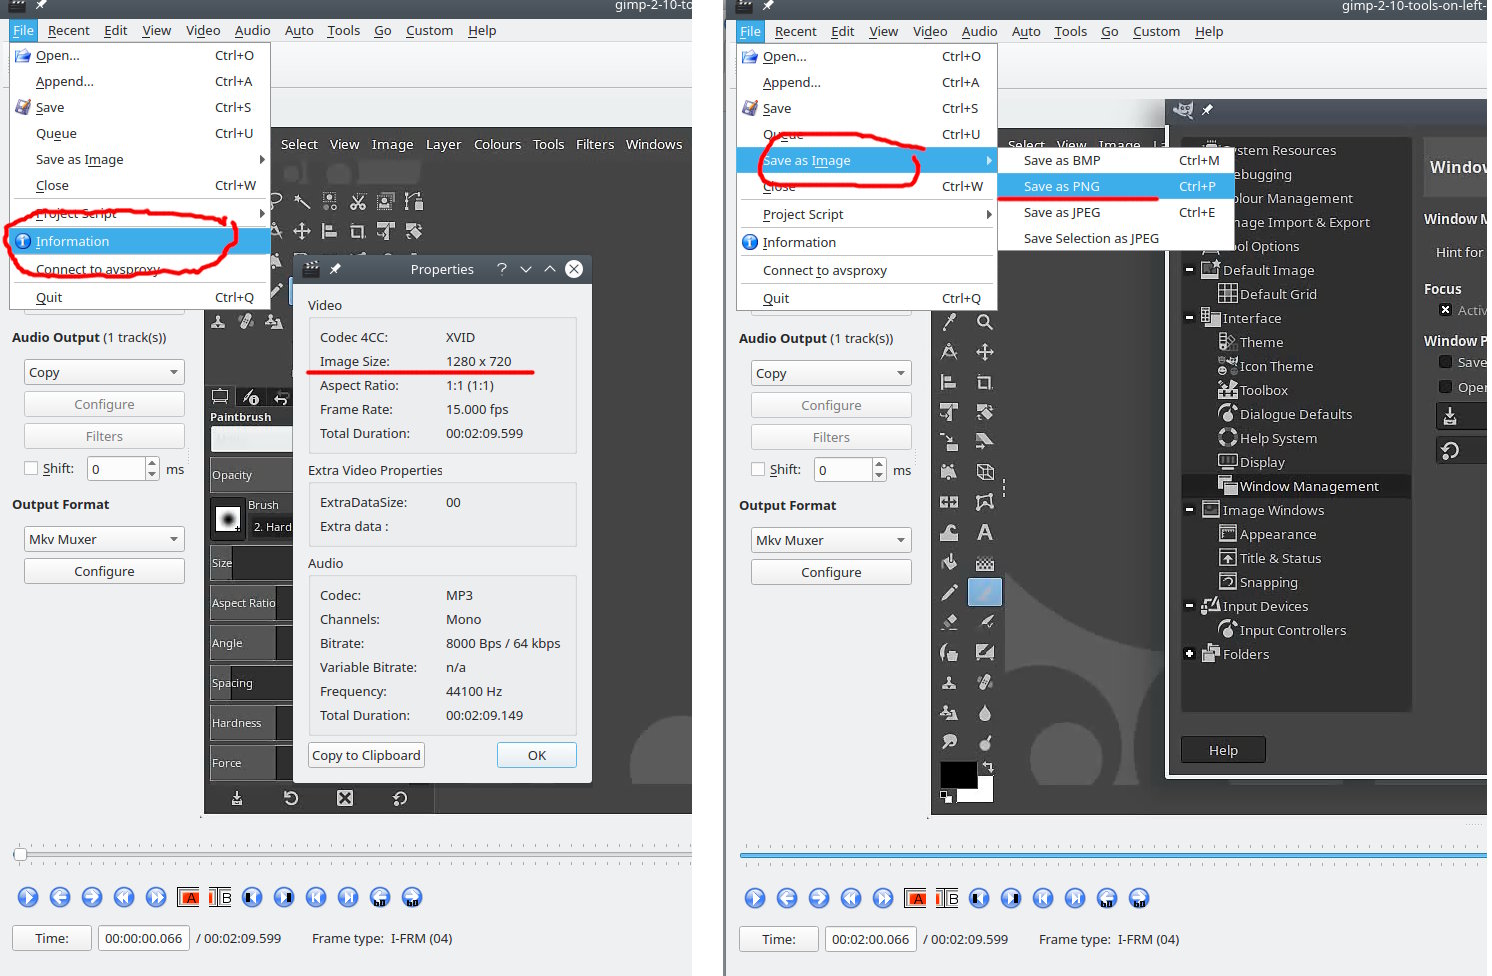The width and height of the screenshot is (1492, 976).
Task: Jump to next keyframe in left Avidemux window
Action: tap(156, 897)
